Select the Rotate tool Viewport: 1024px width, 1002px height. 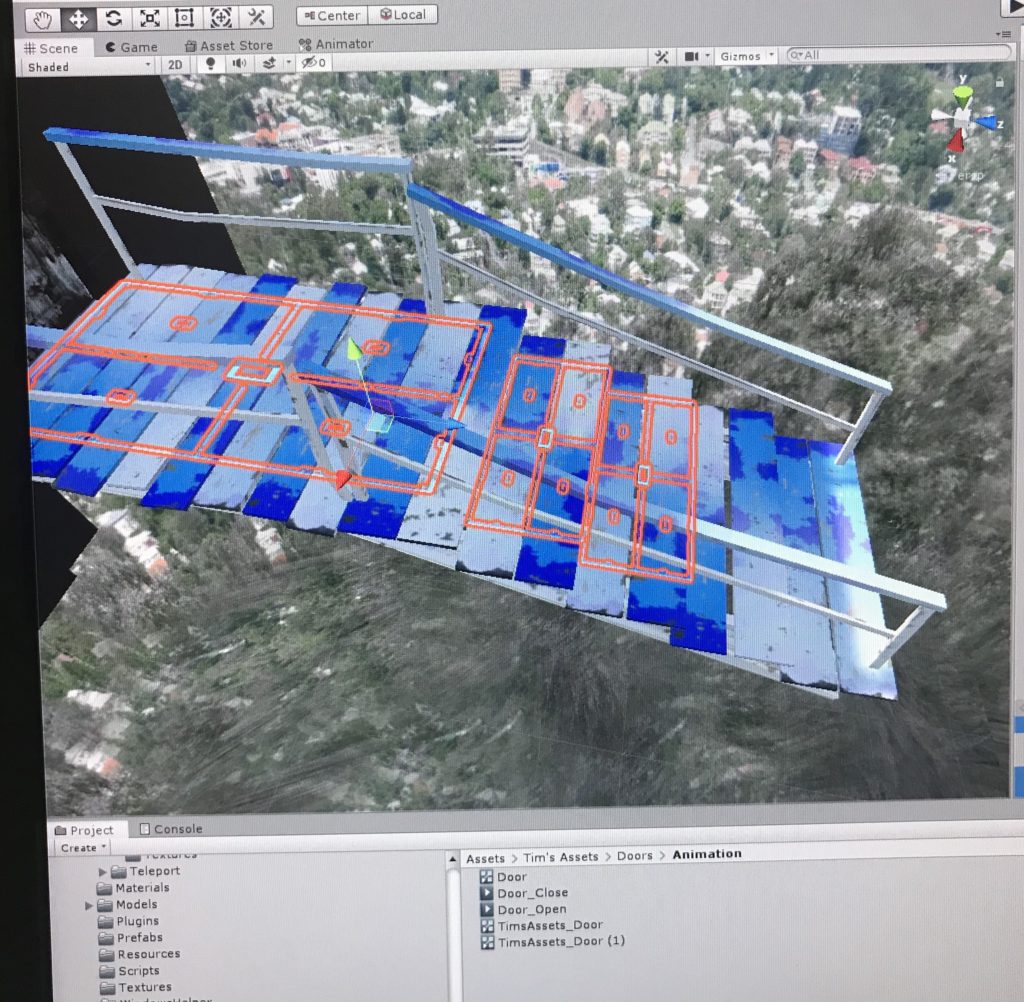[x=114, y=18]
